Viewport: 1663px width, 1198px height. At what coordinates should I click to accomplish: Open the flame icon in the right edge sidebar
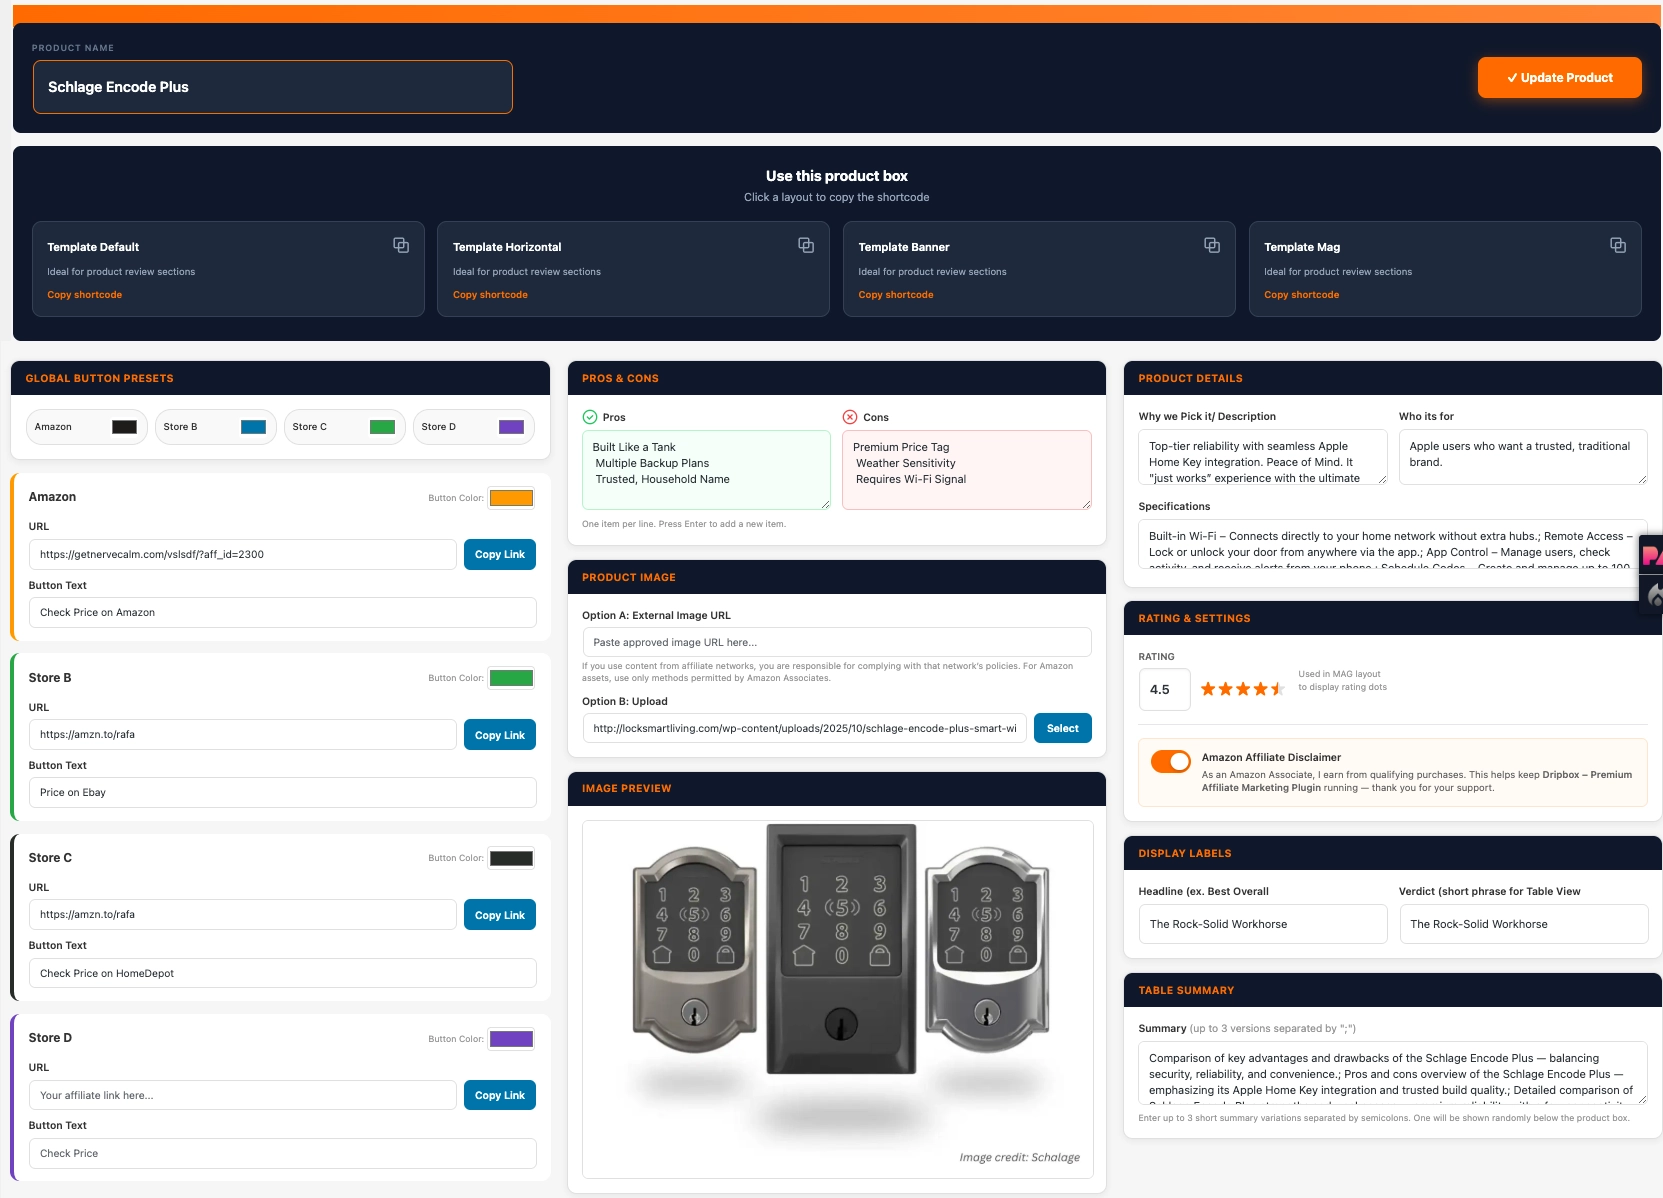[x=1655, y=595]
